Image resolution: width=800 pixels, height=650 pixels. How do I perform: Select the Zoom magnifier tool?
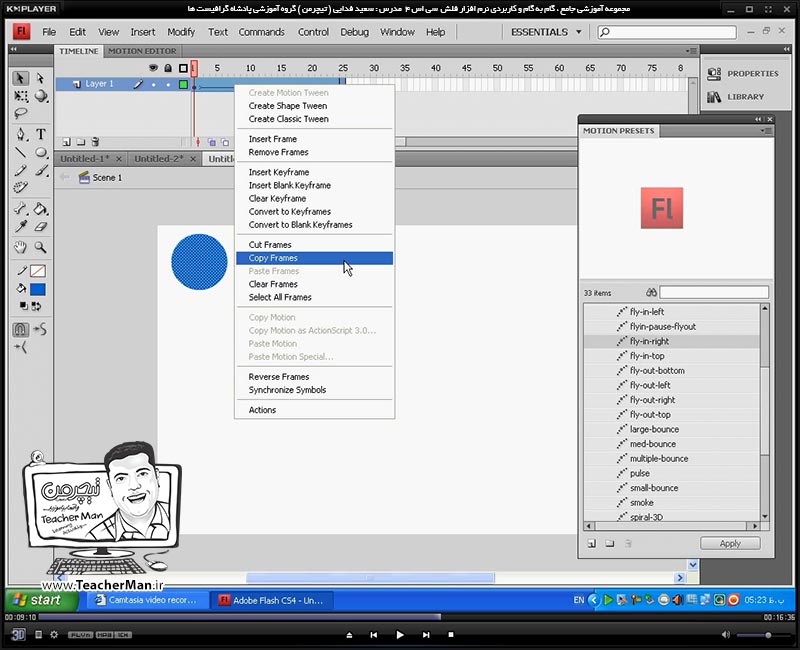(40, 248)
